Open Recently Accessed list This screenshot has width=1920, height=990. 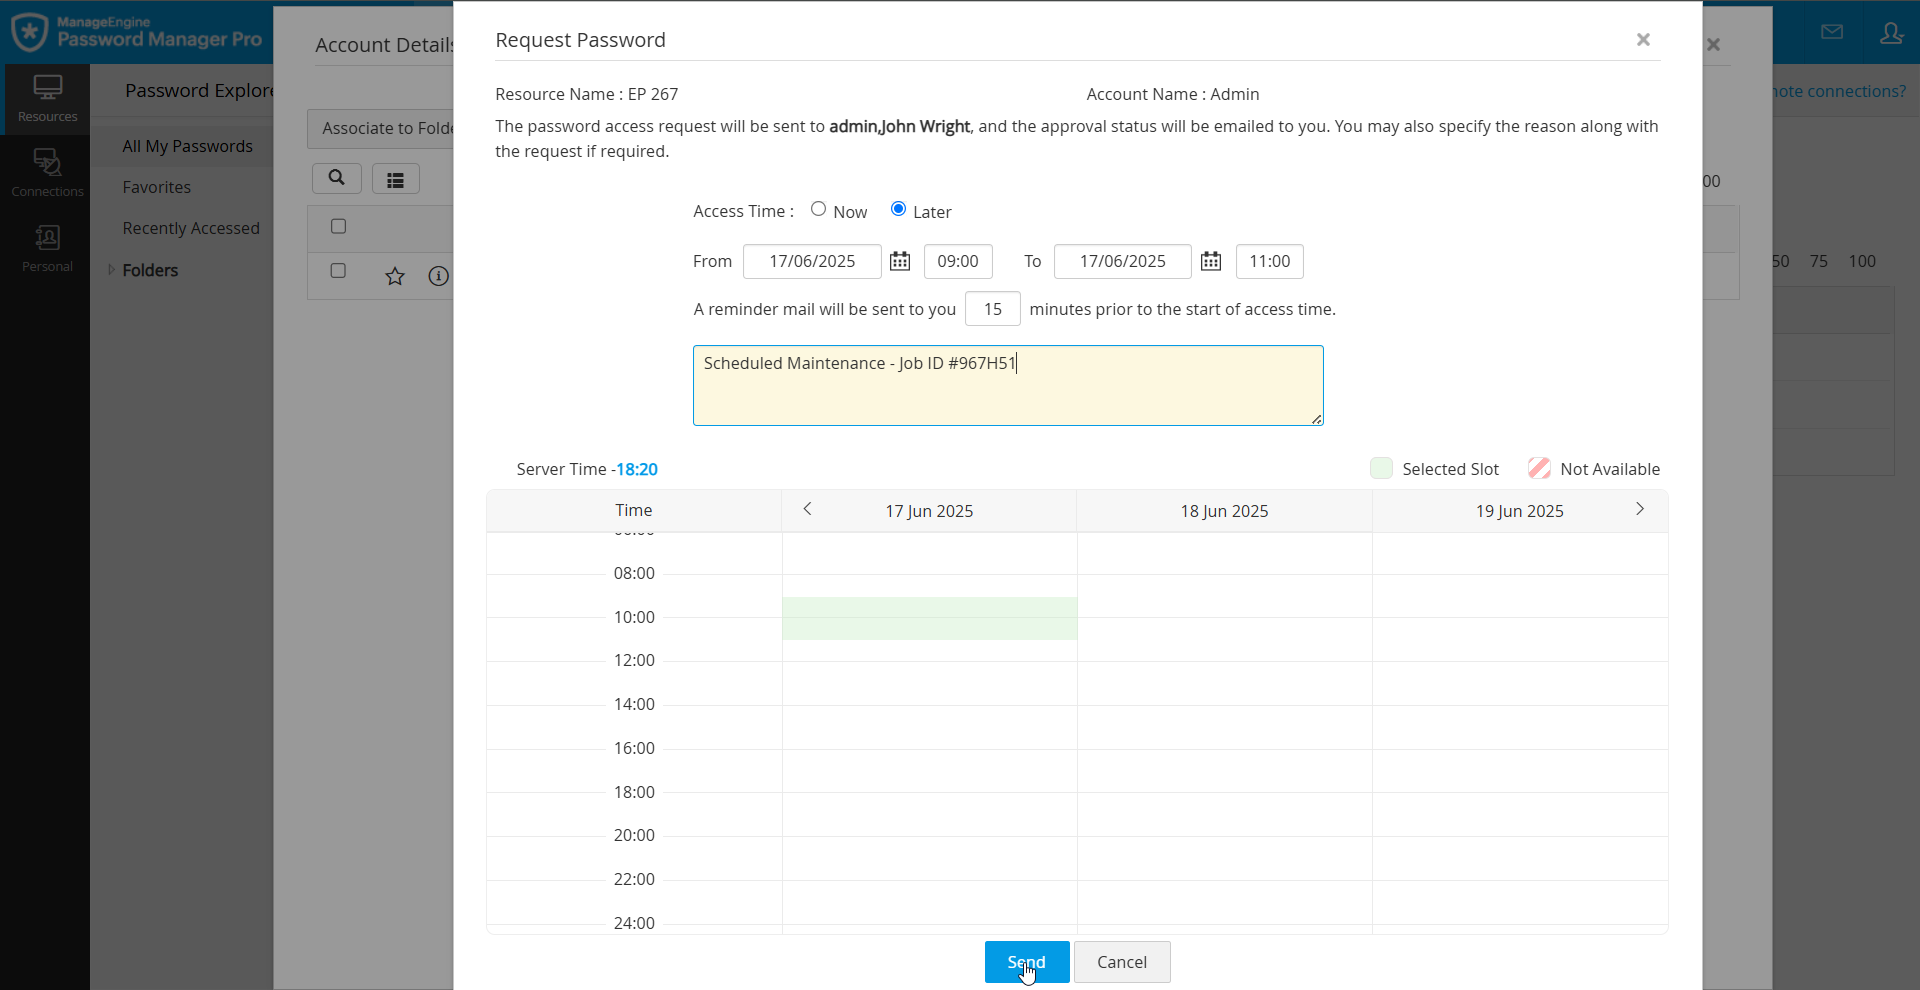click(x=191, y=228)
